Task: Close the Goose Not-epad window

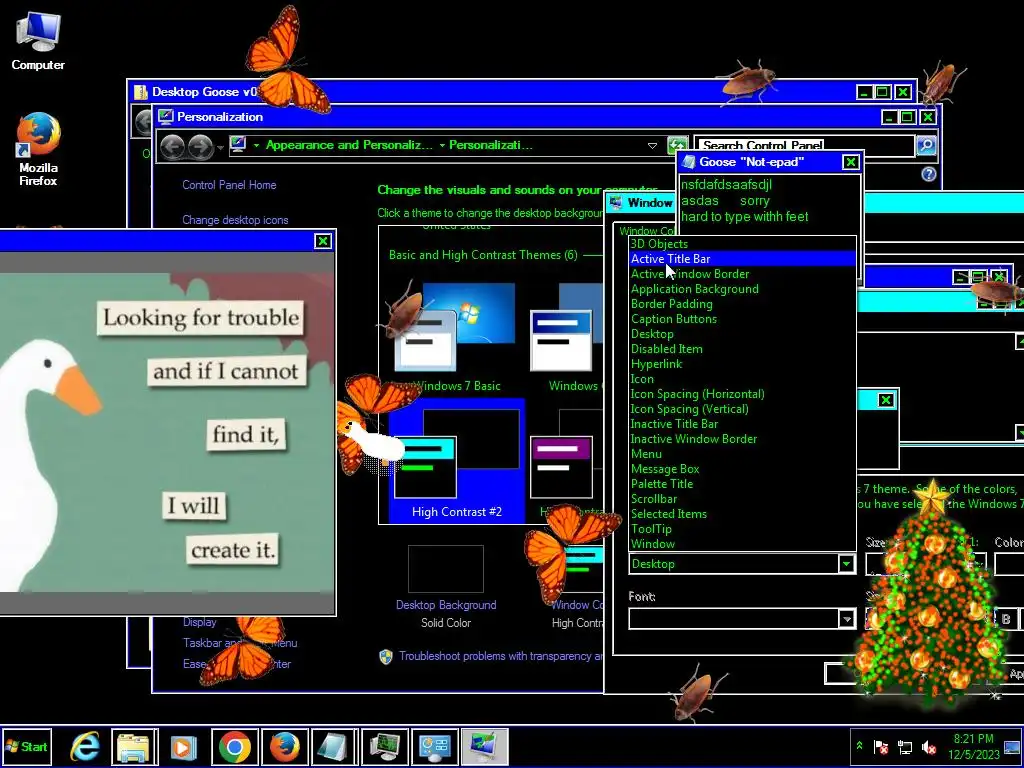Action: point(850,162)
